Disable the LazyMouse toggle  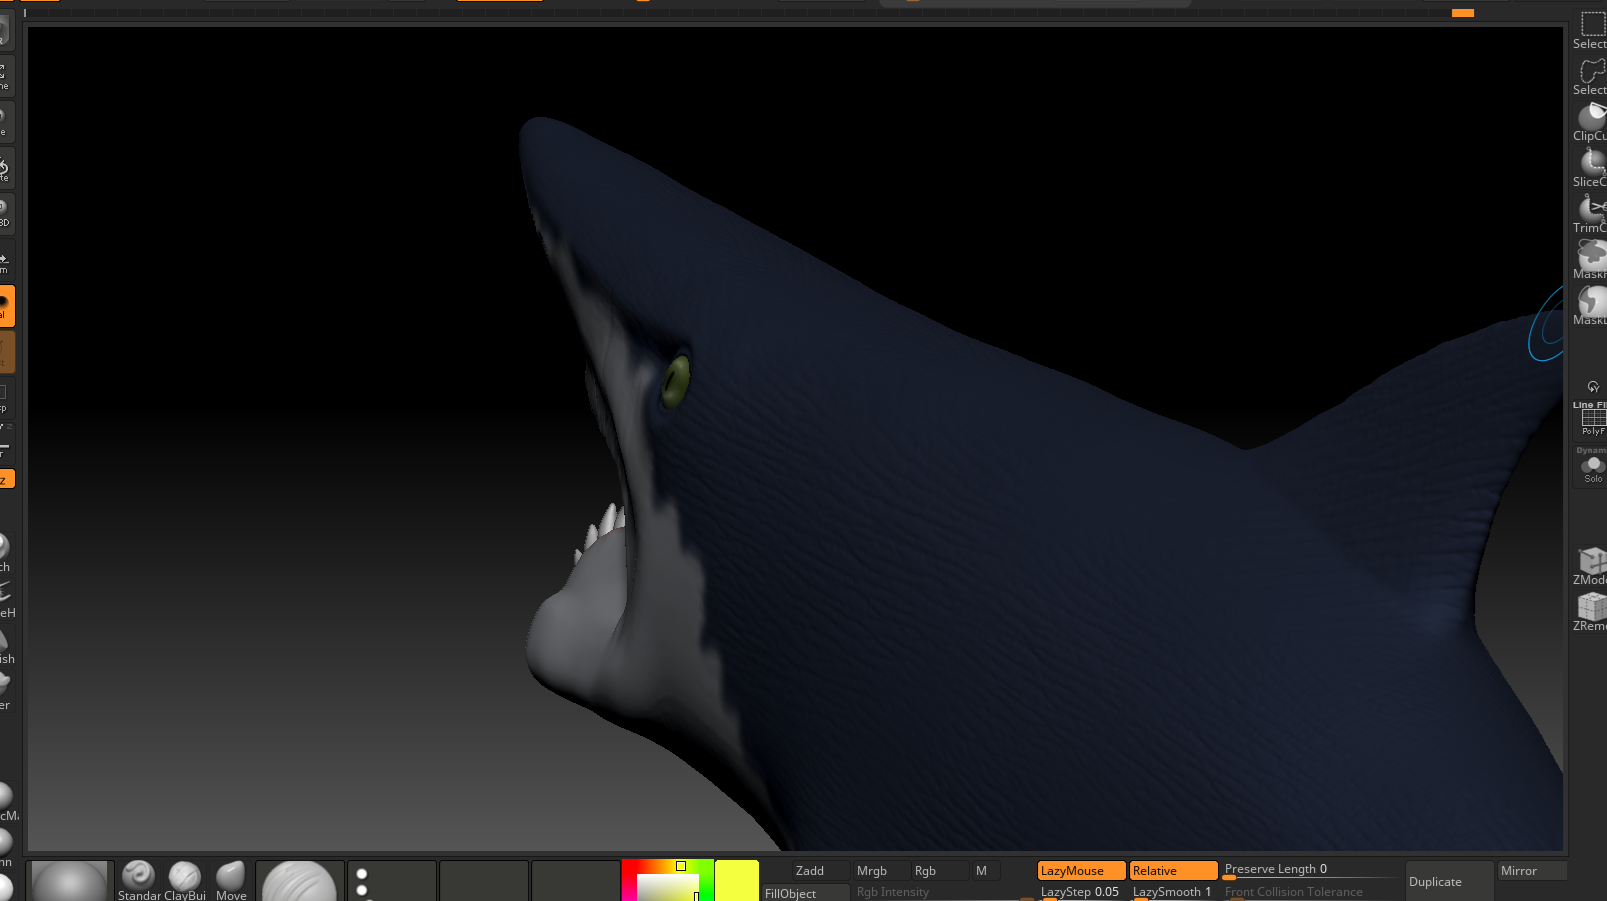tap(1082, 871)
